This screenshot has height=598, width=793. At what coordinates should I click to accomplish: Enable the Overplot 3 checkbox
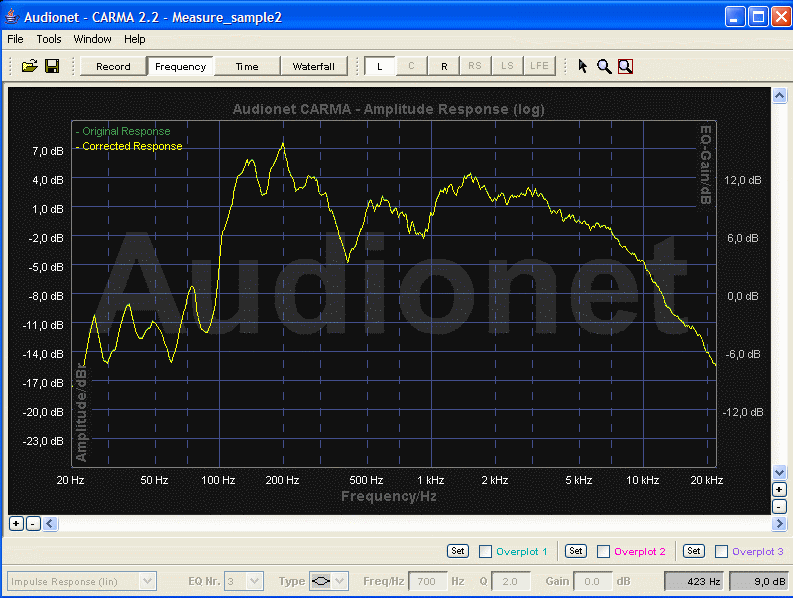point(722,551)
